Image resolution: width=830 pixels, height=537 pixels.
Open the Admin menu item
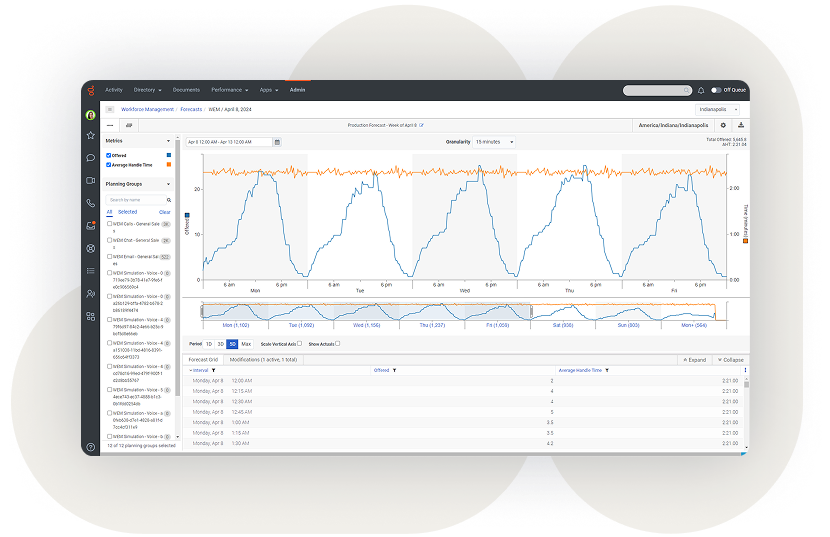tap(297, 90)
